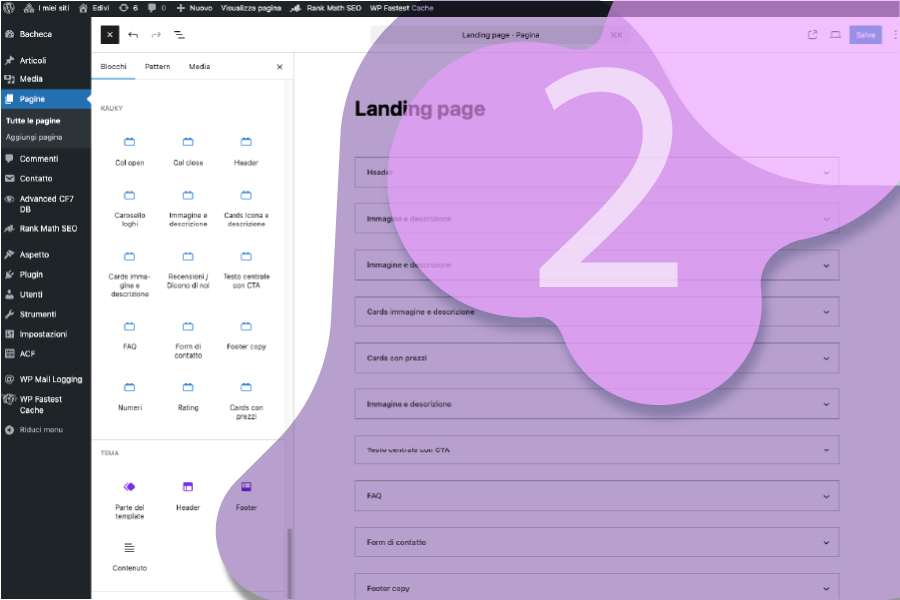Screen dimensions: 900x600
Task: Open the document overview list icon
Action: pos(179,35)
